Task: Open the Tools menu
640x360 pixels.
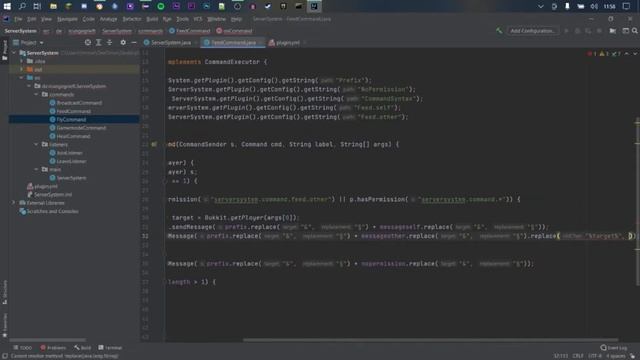Action: [182, 19]
